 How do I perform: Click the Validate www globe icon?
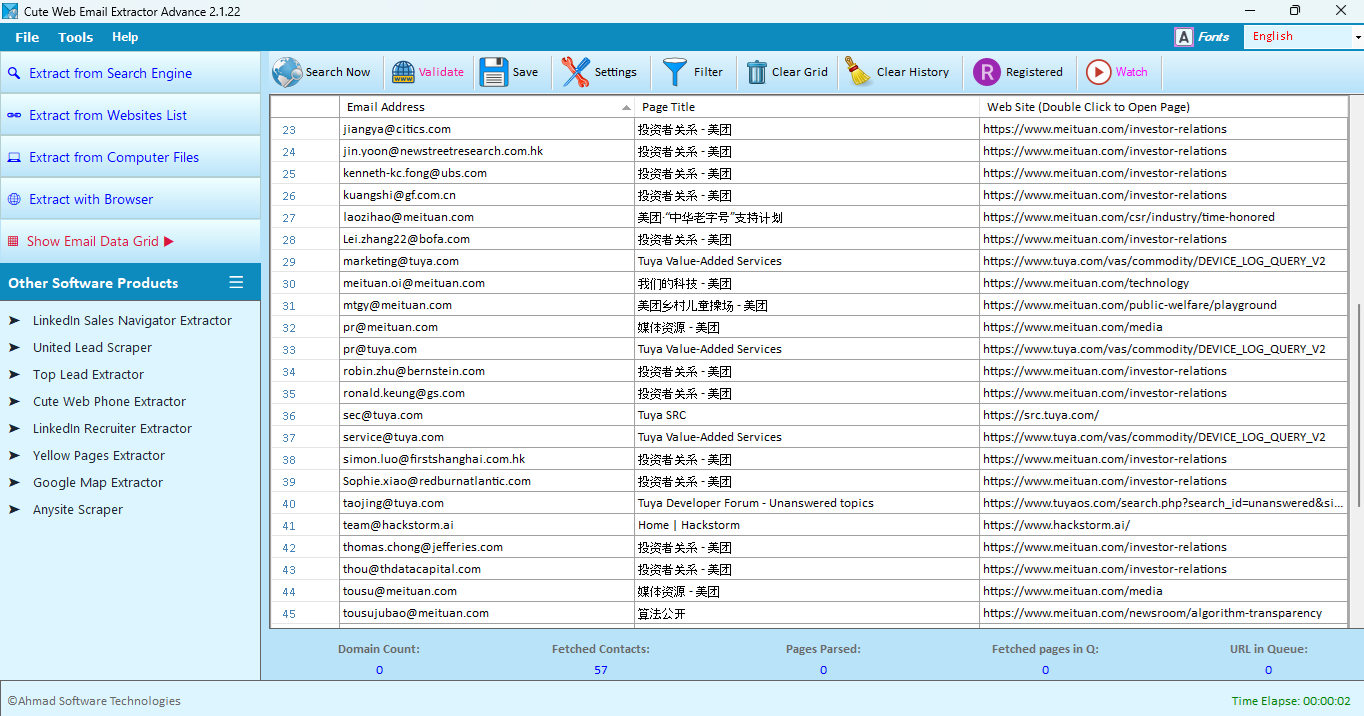click(x=403, y=72)
